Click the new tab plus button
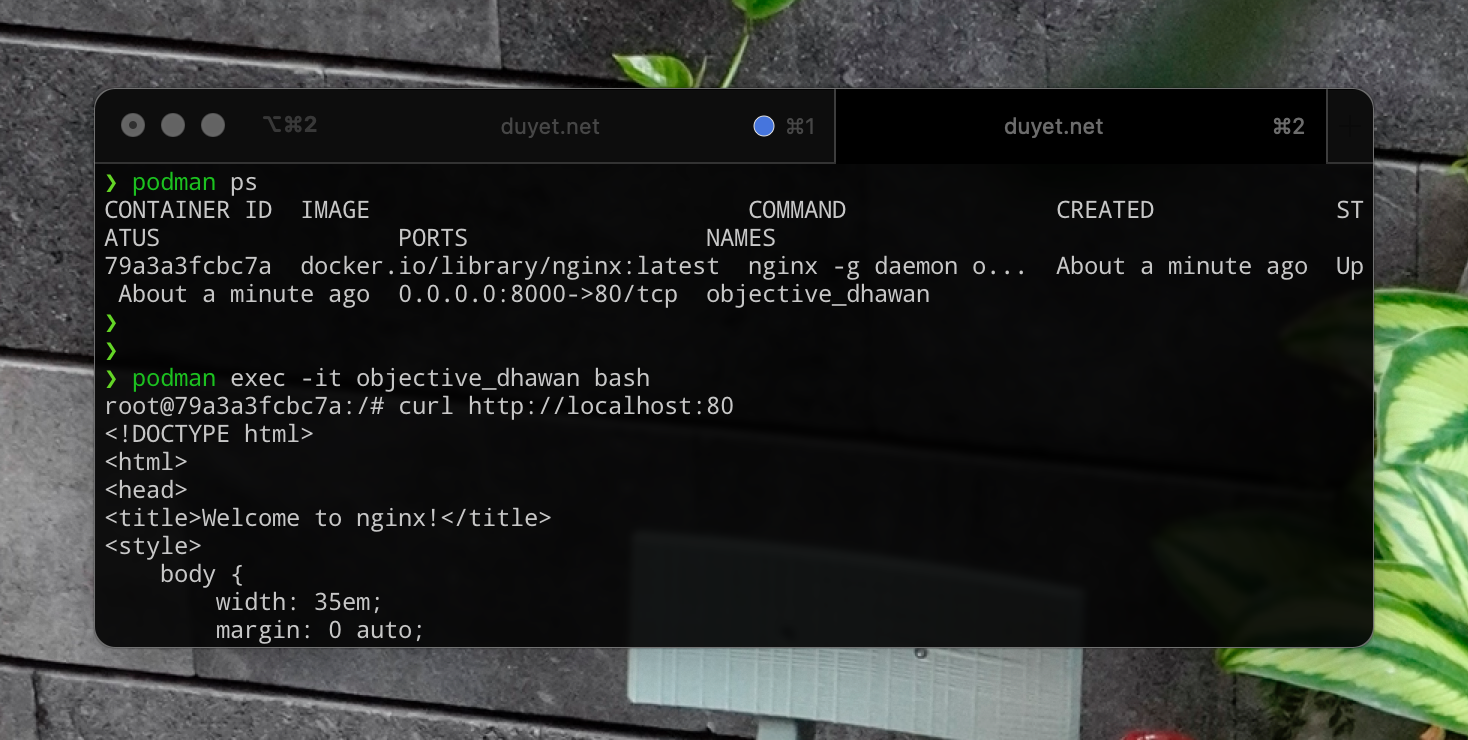Viewport: 1468px width, 740px height. (1351, 126)
